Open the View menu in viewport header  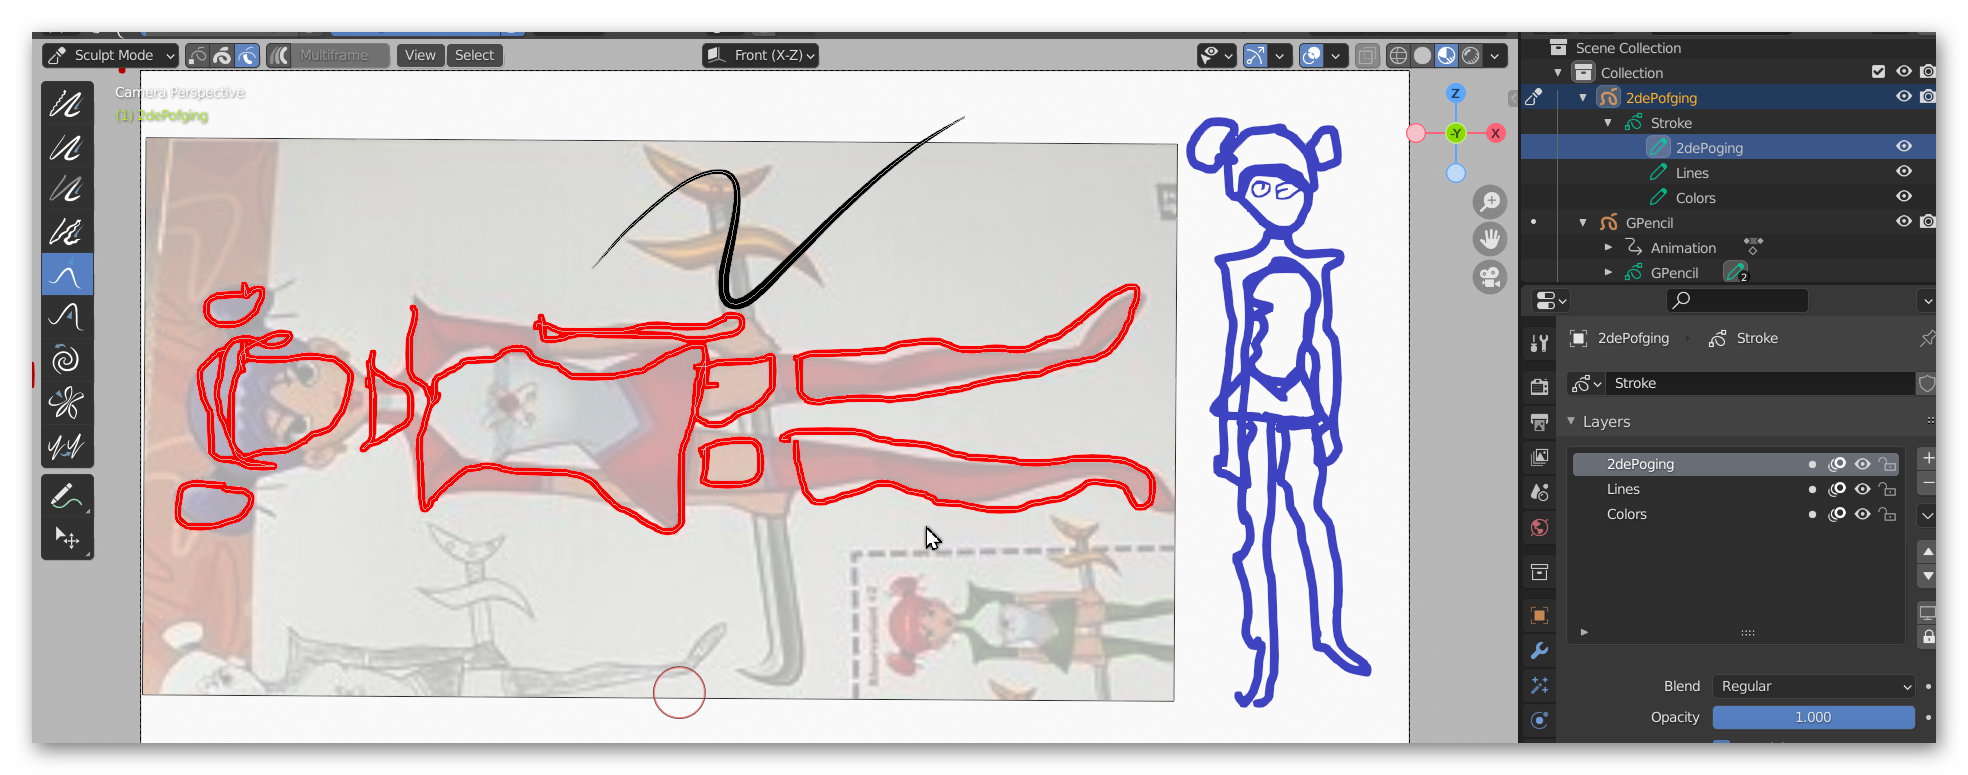(420, 55)
